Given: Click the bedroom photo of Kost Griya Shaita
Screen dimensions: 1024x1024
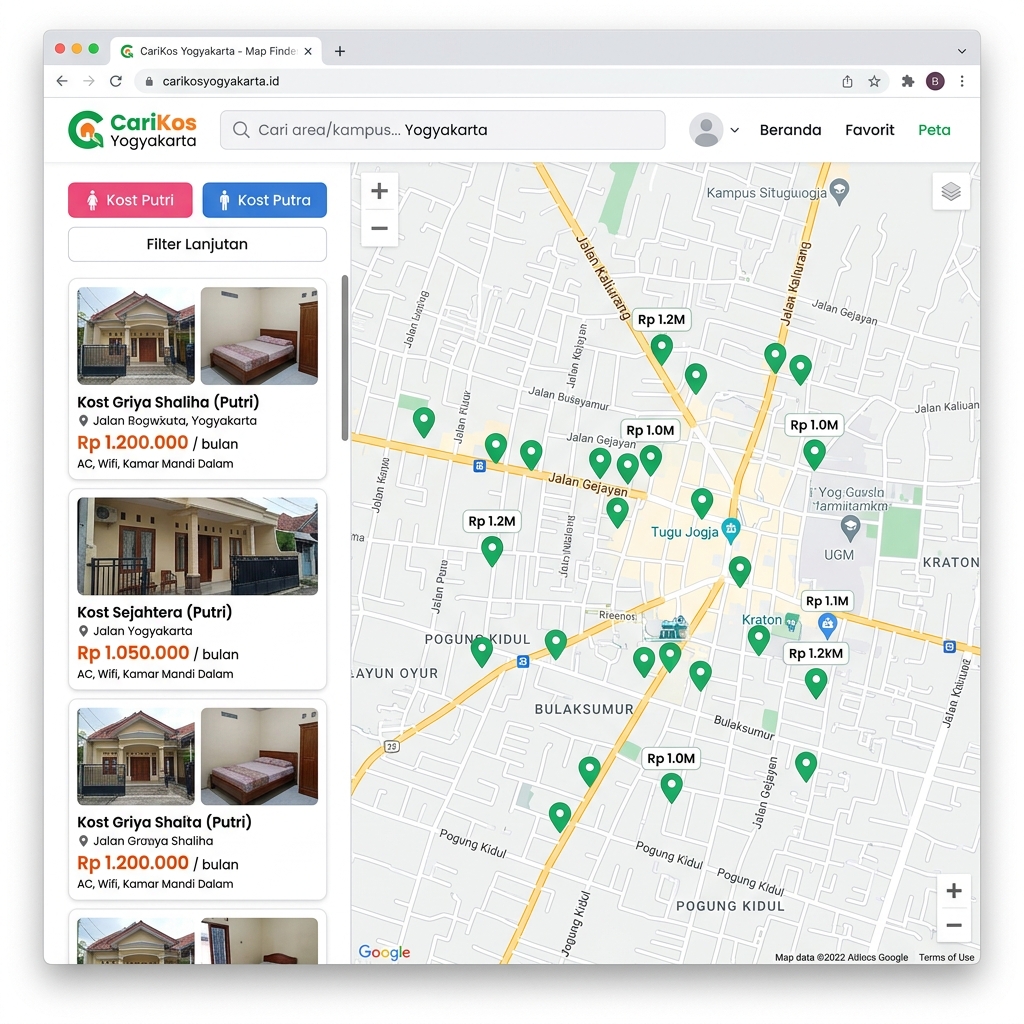Looking at the screenshot, I should point(259,756).
